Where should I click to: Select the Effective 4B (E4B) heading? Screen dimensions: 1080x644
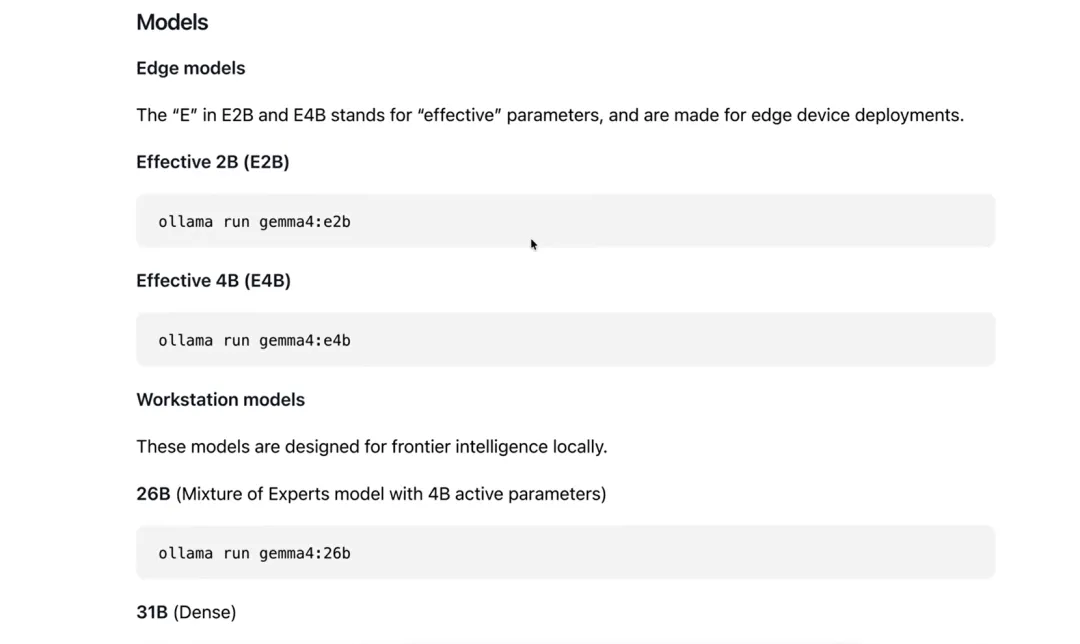(x=214, y=280)
